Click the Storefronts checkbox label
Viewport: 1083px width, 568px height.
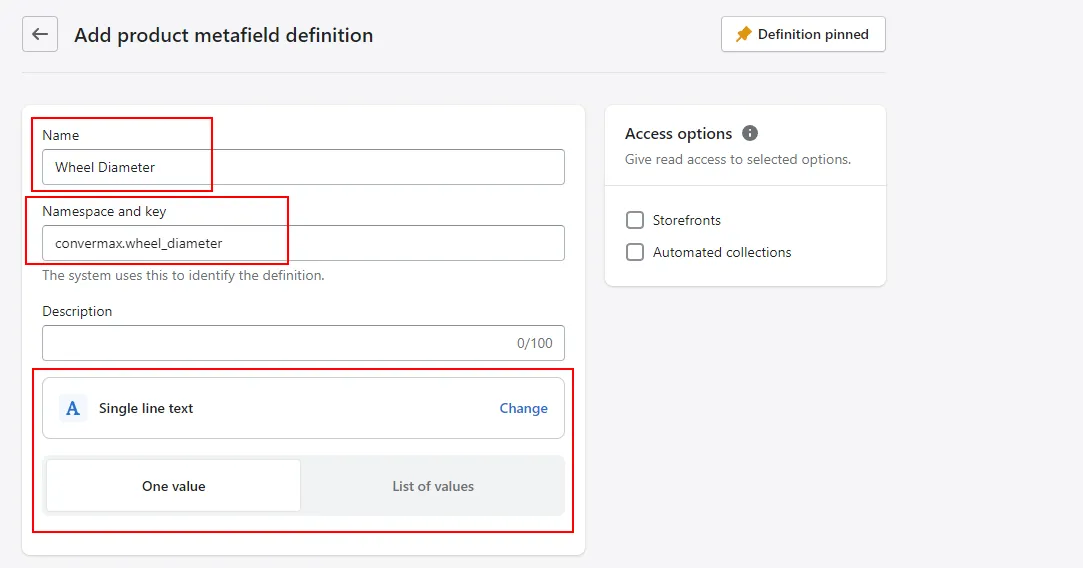click(x=687, y=220)
